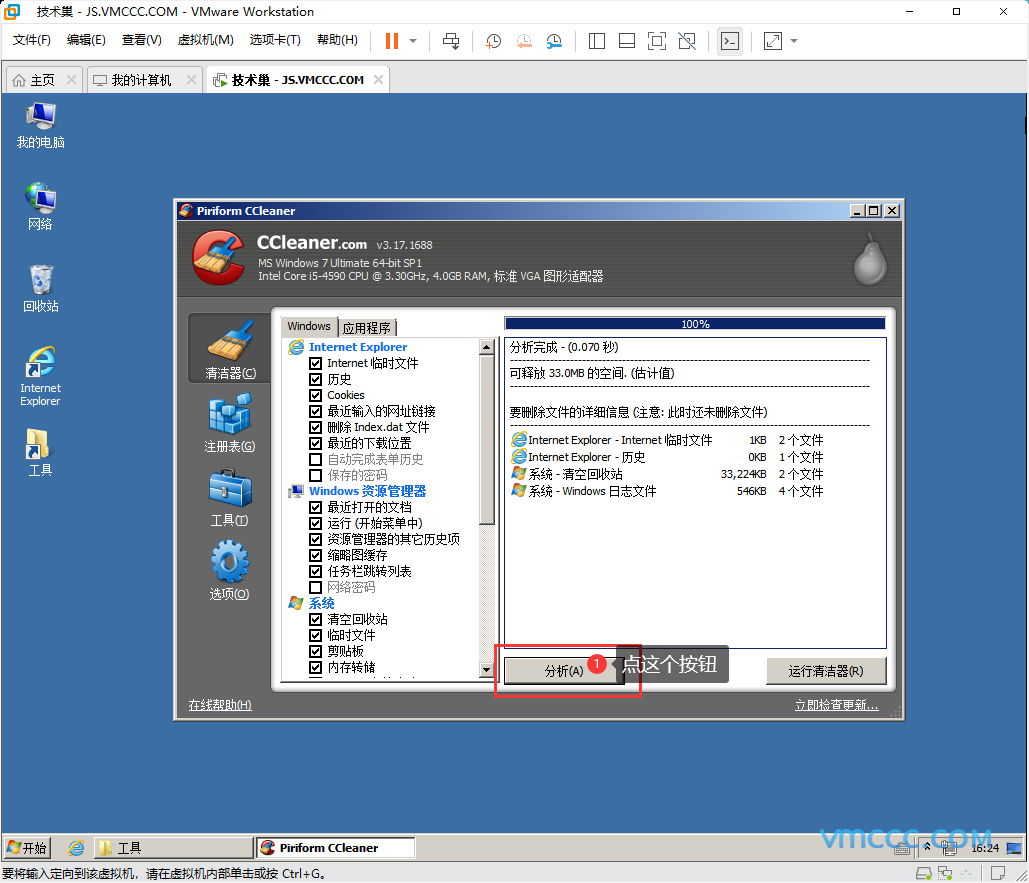This screenshot has width=1029, height=883.
Task: Click the 100% analysis progress bar
Action: [695, 323]
